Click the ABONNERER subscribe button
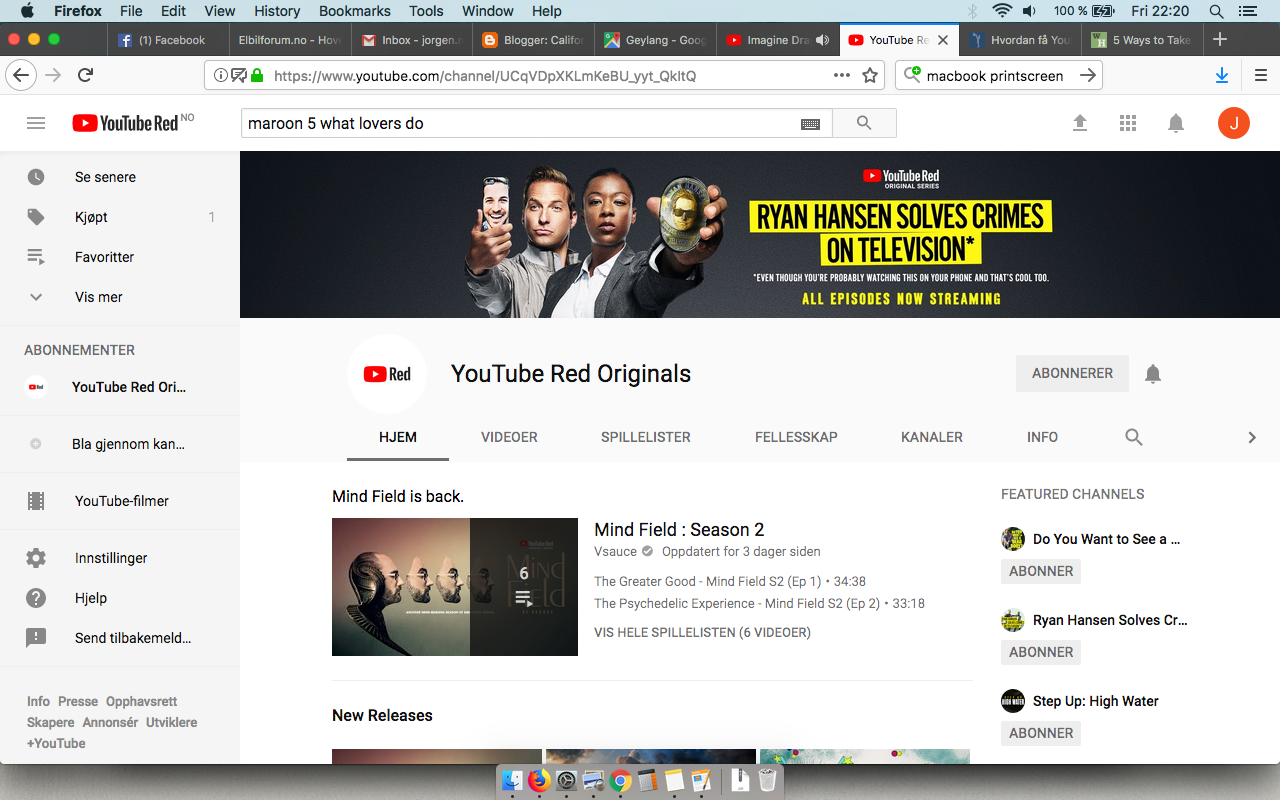Screen dimensions: 1280x800 pyautogui.click(x=1072, y=373)
